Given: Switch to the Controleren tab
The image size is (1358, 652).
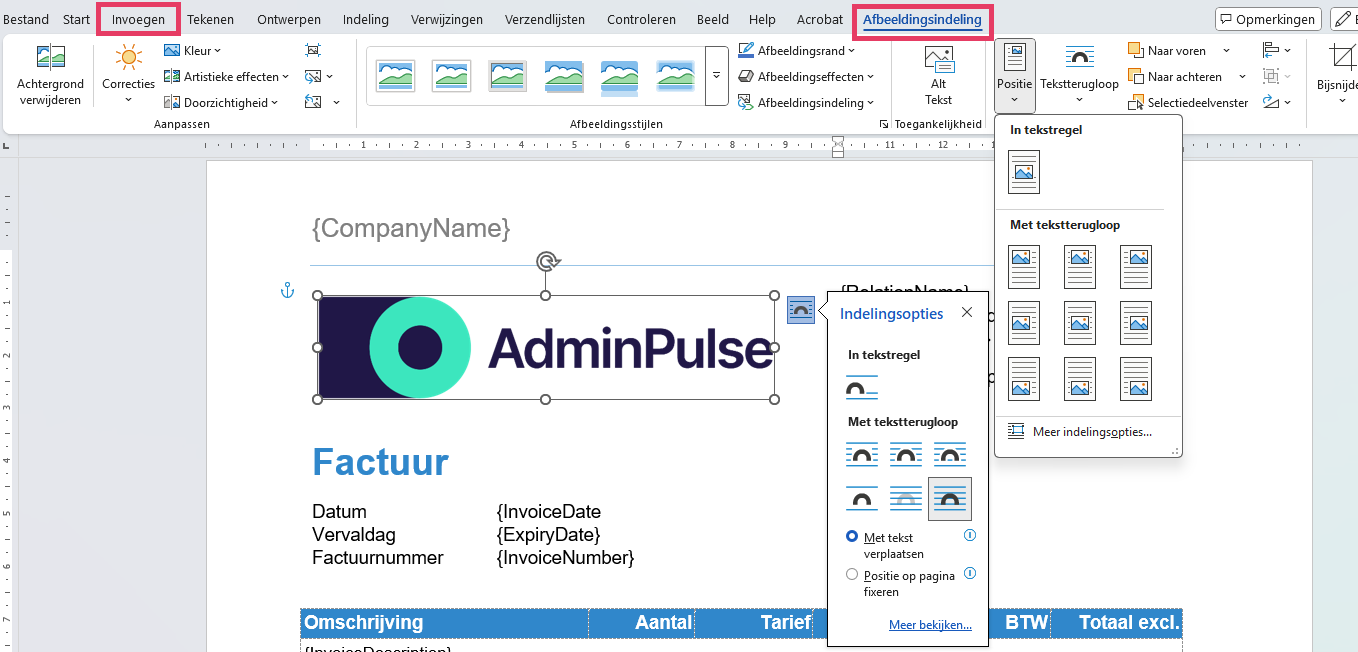Looking at the screenshot, I should pos(641,19).
